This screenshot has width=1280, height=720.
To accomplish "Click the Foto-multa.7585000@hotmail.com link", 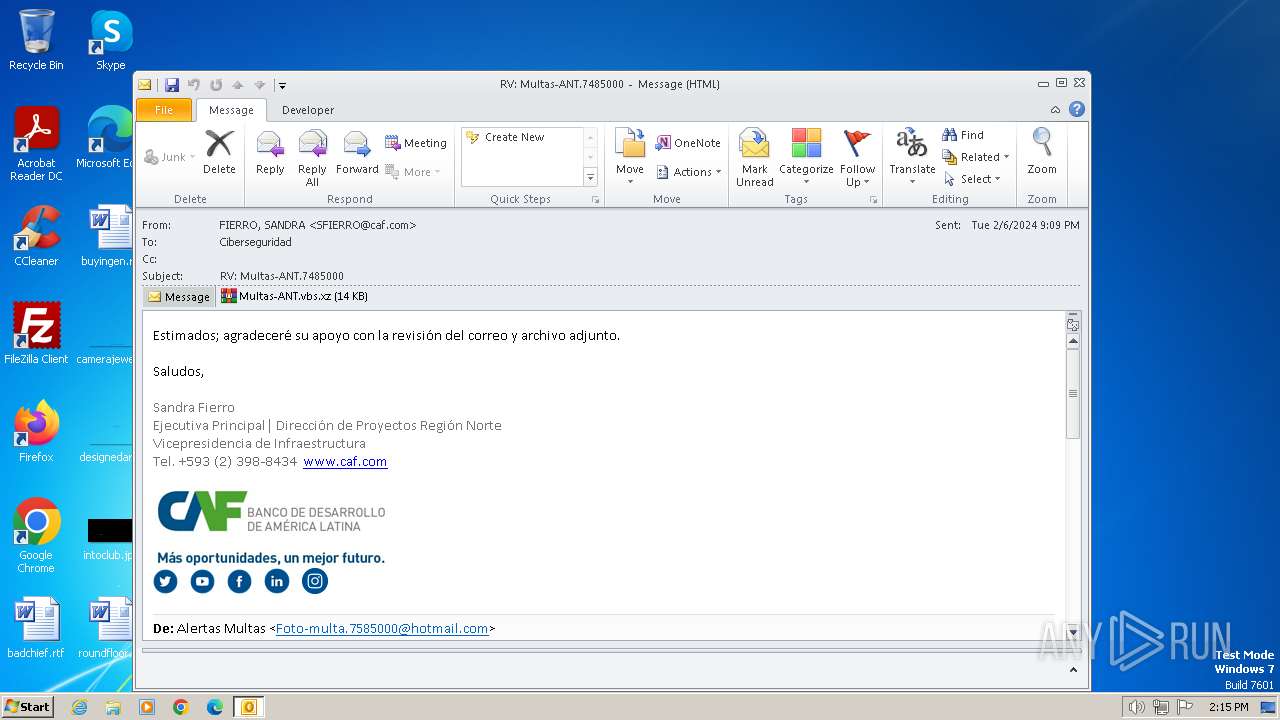I will [382, 628].
